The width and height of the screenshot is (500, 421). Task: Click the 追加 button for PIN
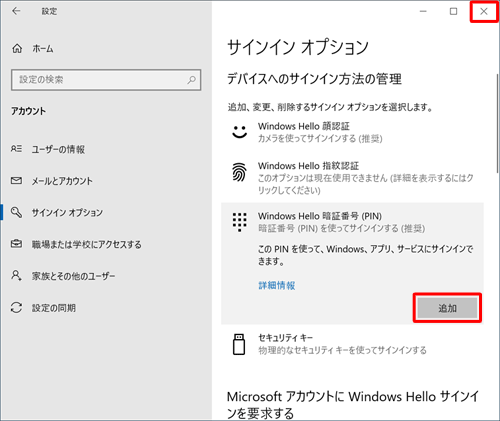[x=447, y=308]
